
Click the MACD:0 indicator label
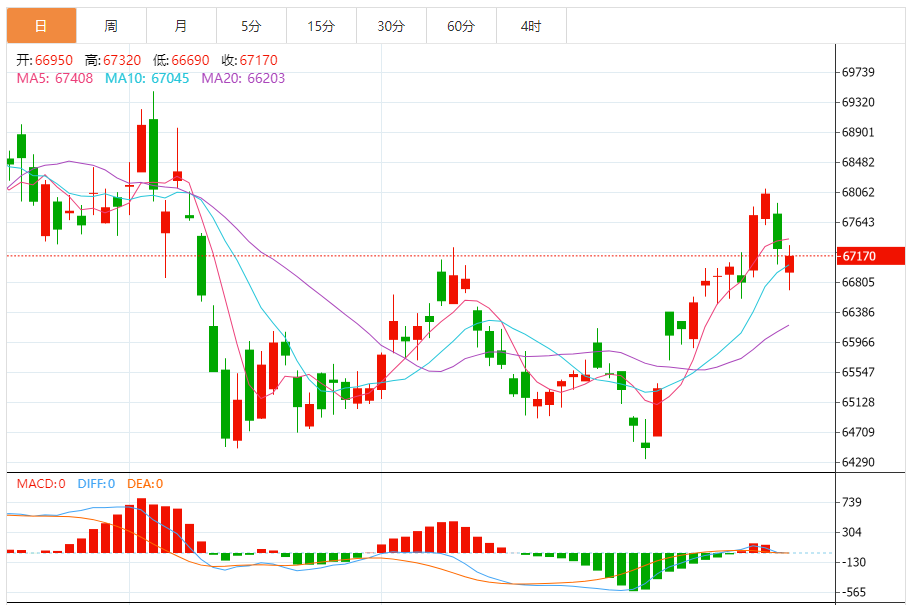coord(41,484)
